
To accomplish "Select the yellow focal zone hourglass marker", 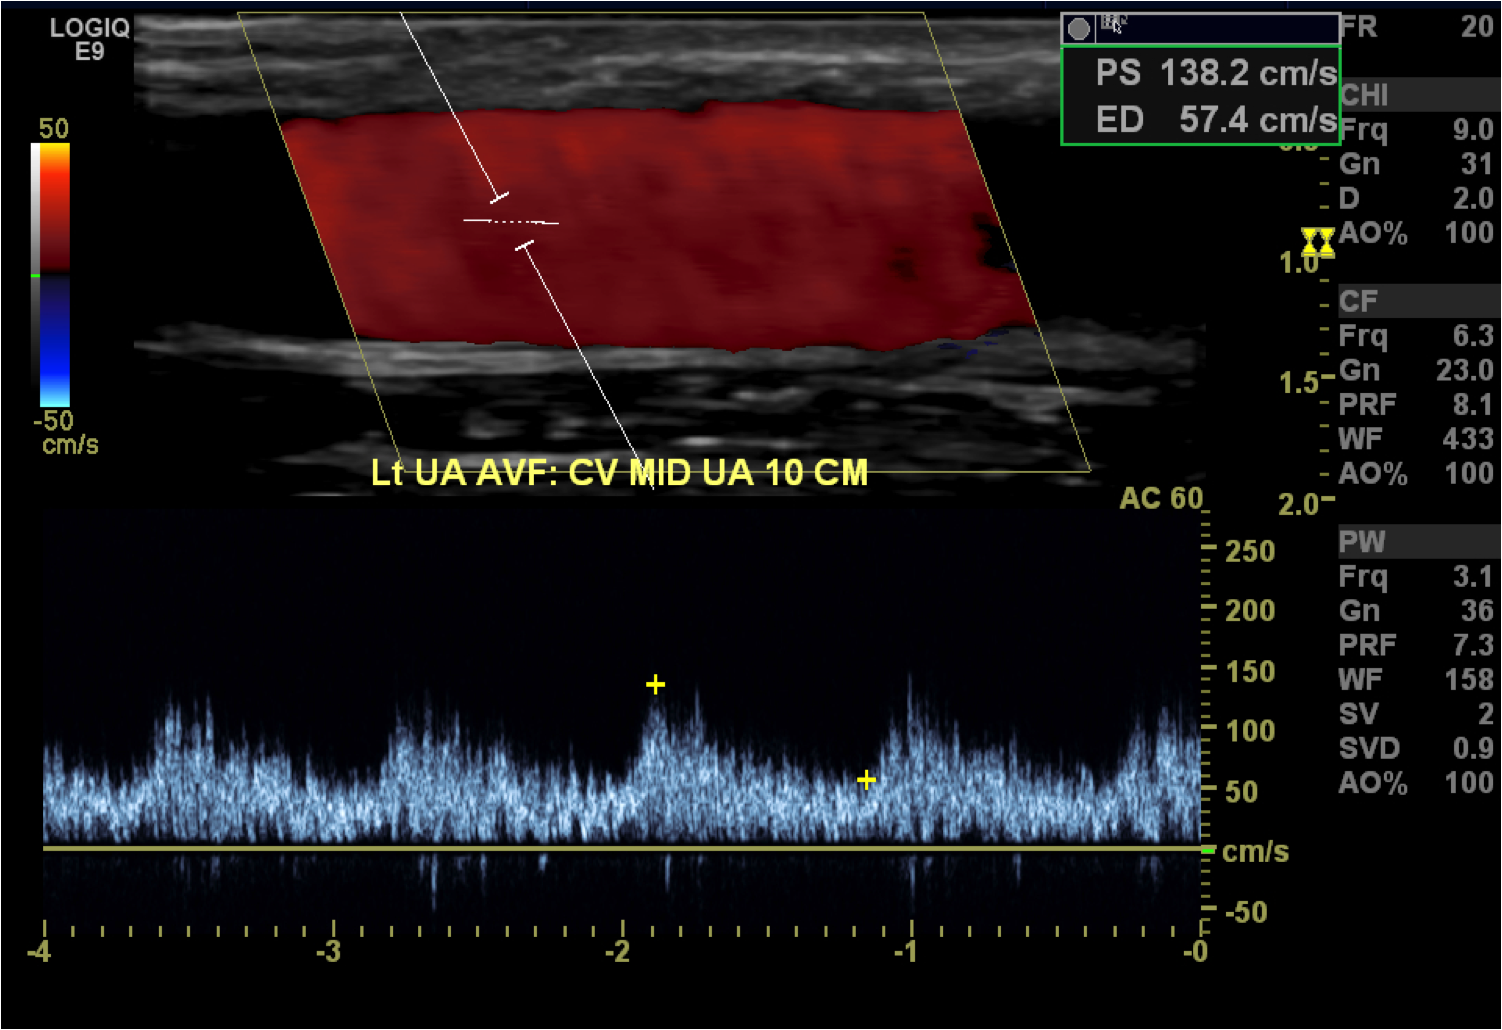I will [x=1317, y=242].
